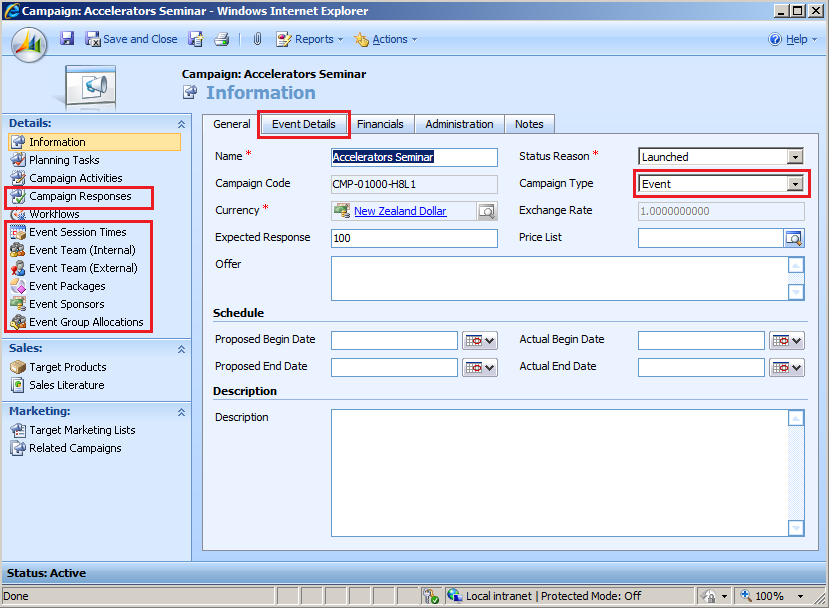Switch to the Financials tab

(380, 124)
